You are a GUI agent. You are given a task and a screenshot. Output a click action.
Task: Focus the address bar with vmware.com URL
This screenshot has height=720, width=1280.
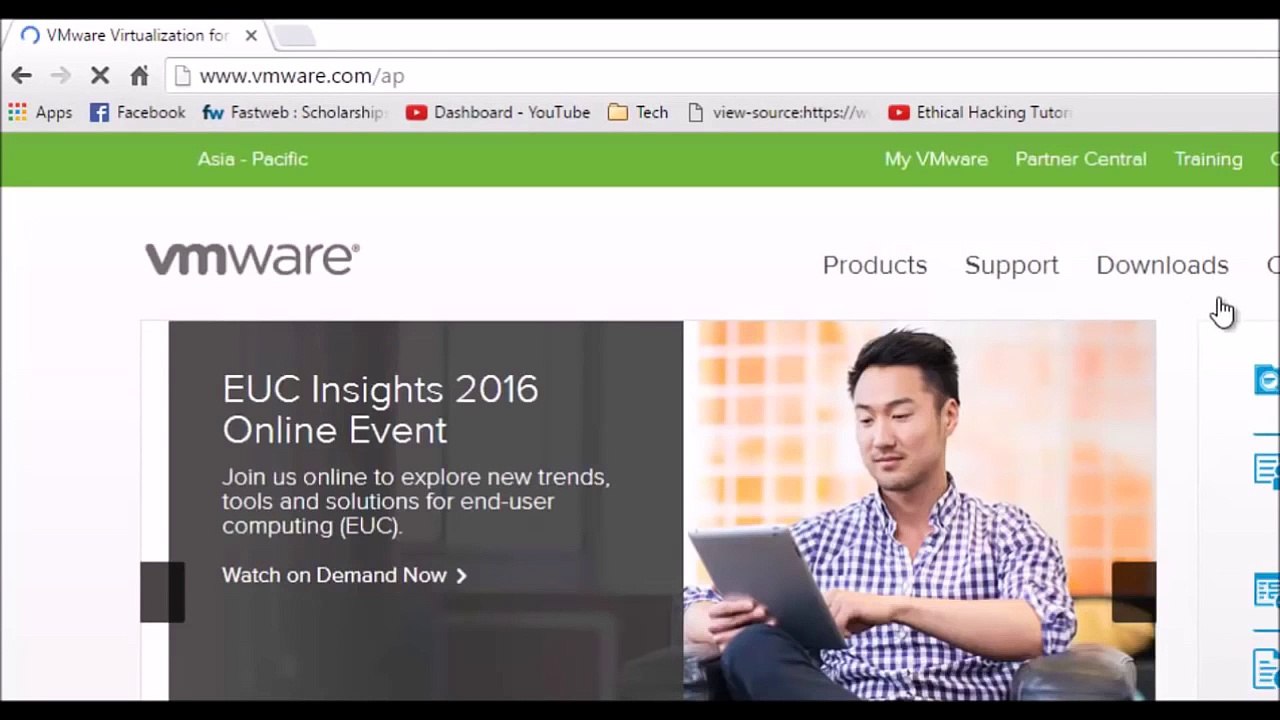point(720,76)
